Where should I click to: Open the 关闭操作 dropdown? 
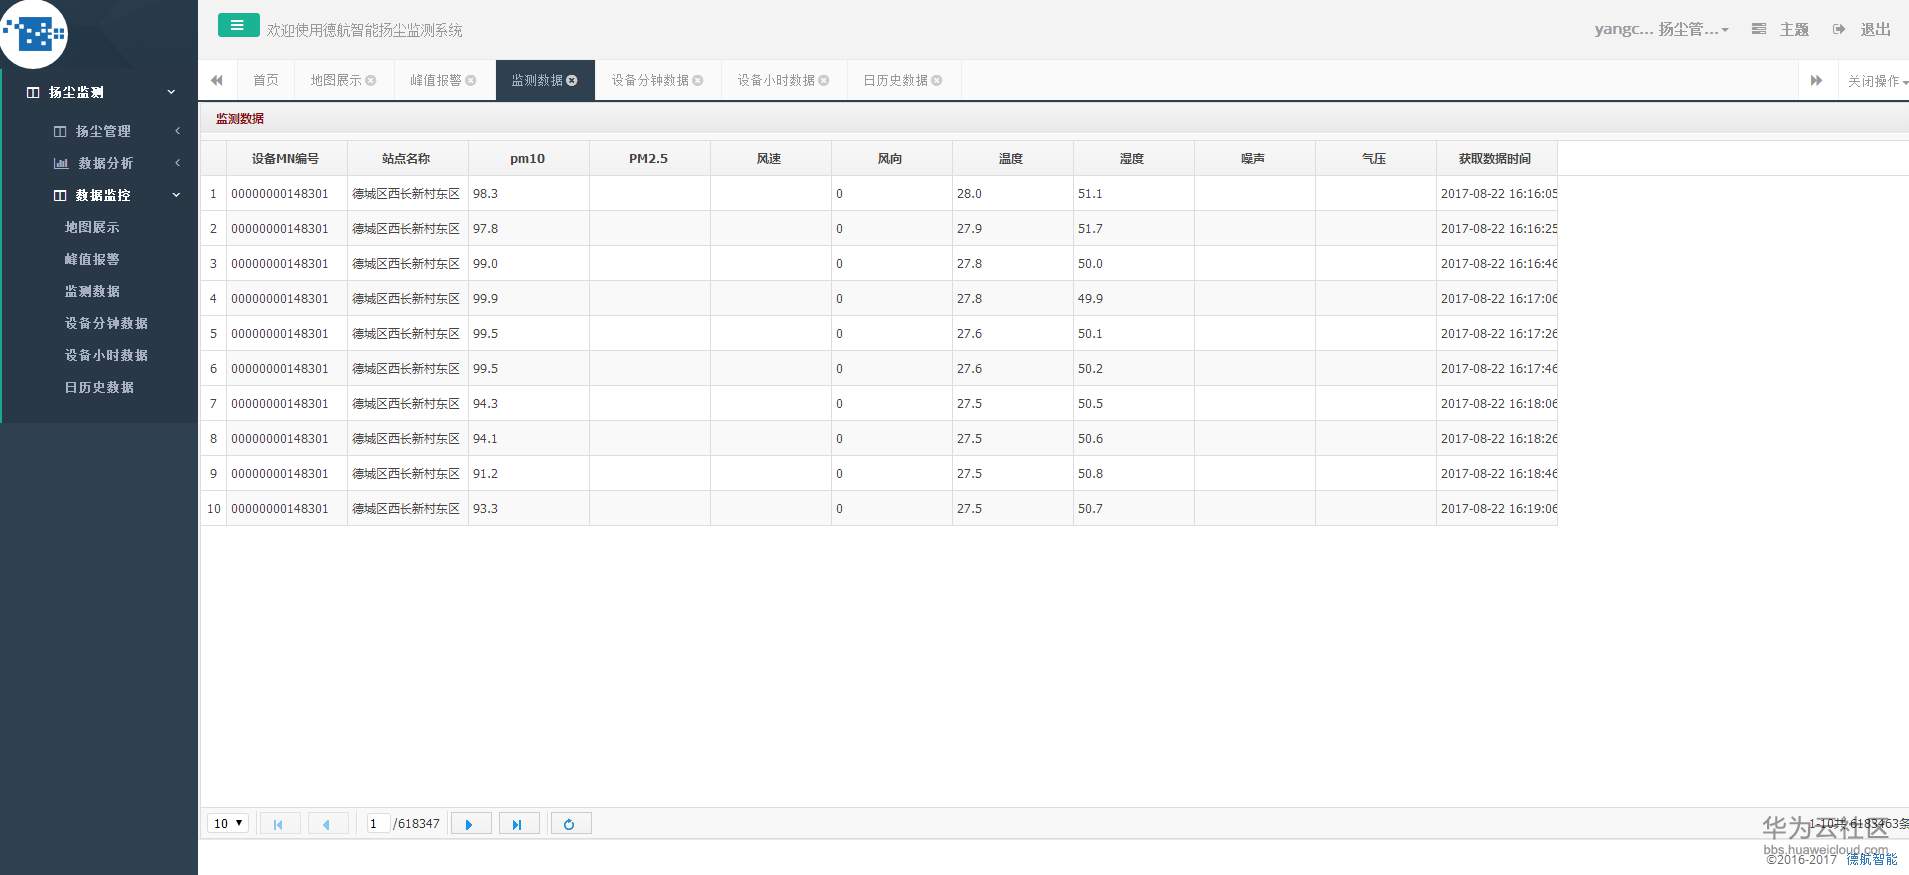[1877, 81]
